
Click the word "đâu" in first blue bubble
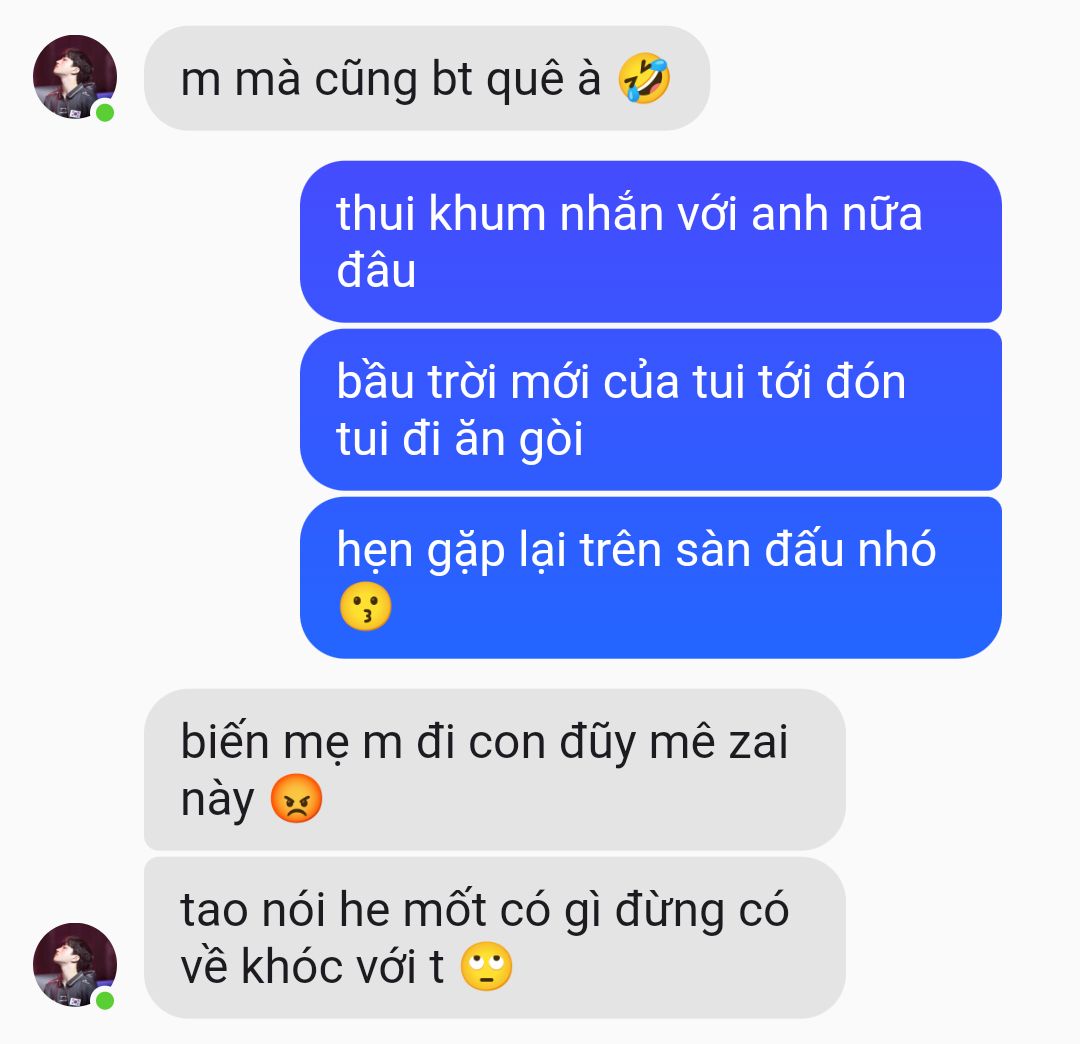[376, 269]
